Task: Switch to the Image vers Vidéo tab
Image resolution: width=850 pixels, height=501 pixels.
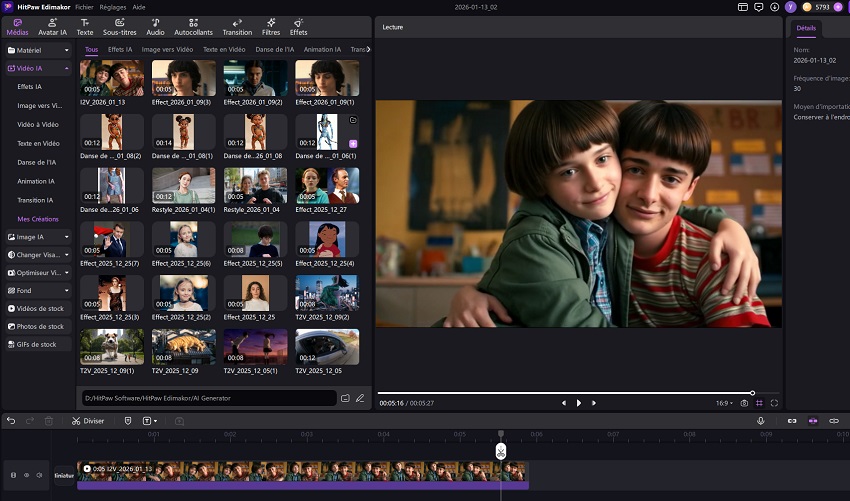Action: (x=167, y=49)
